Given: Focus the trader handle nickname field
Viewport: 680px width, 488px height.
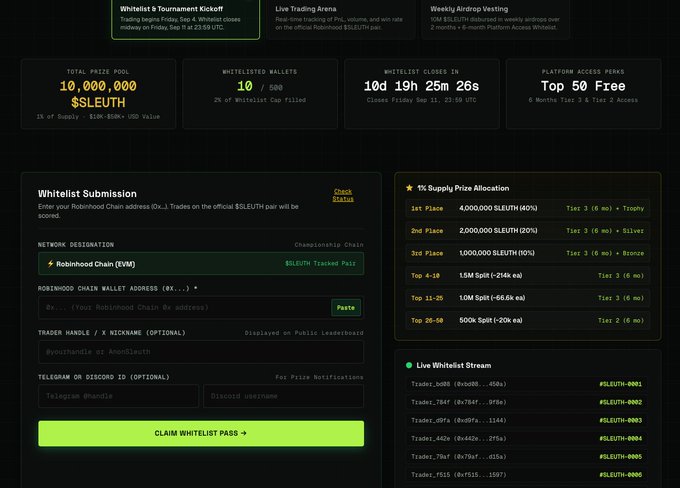Looking at the screenshot, I should pos(201,352).
